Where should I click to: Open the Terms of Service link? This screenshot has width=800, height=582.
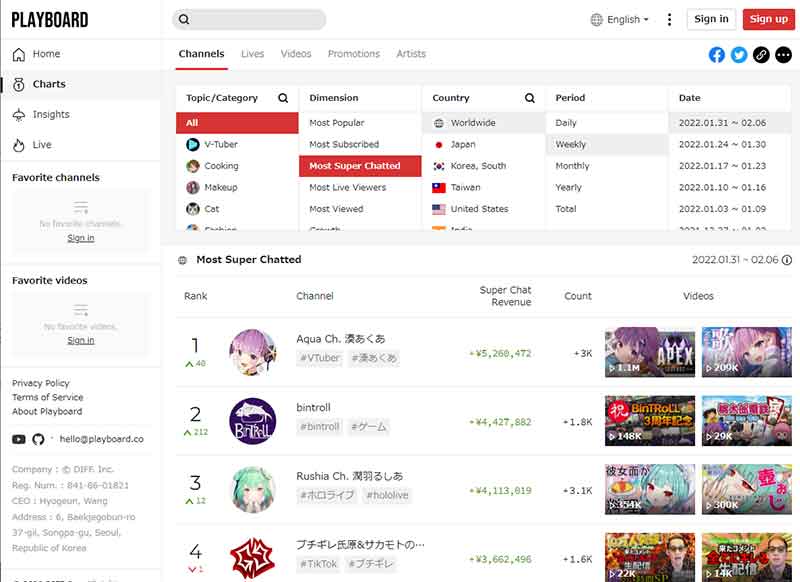pyautogui.click(x=47, y=397)
